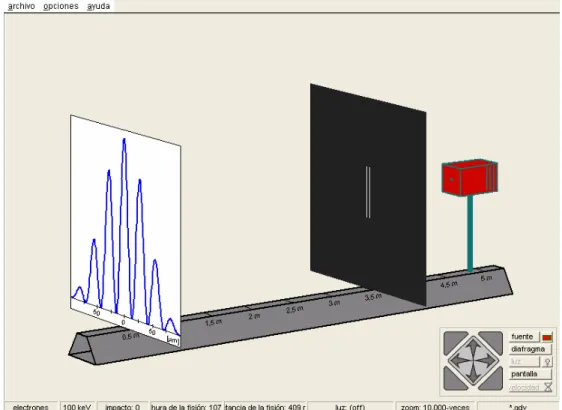Click the left arrow of view control

(x=459, y=360)
